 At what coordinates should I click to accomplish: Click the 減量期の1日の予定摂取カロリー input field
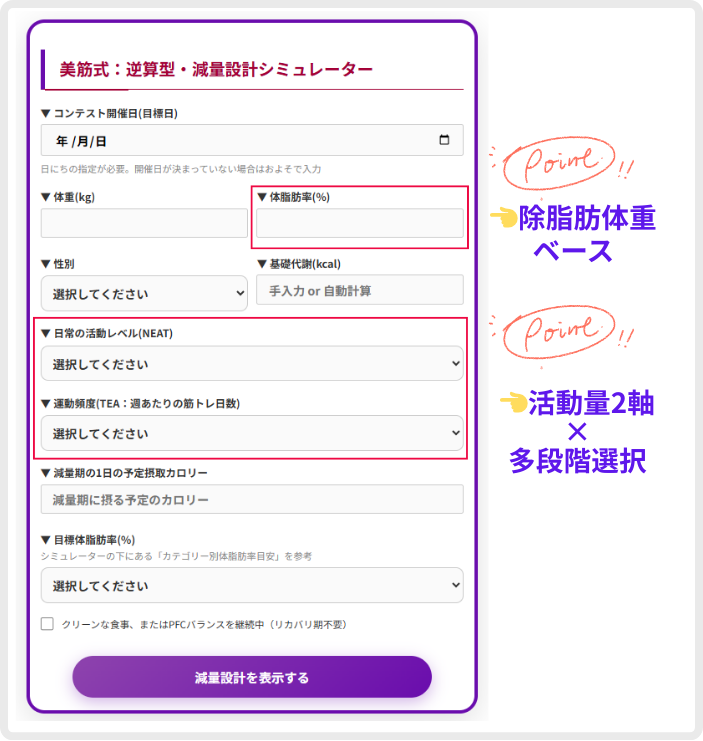252,500
